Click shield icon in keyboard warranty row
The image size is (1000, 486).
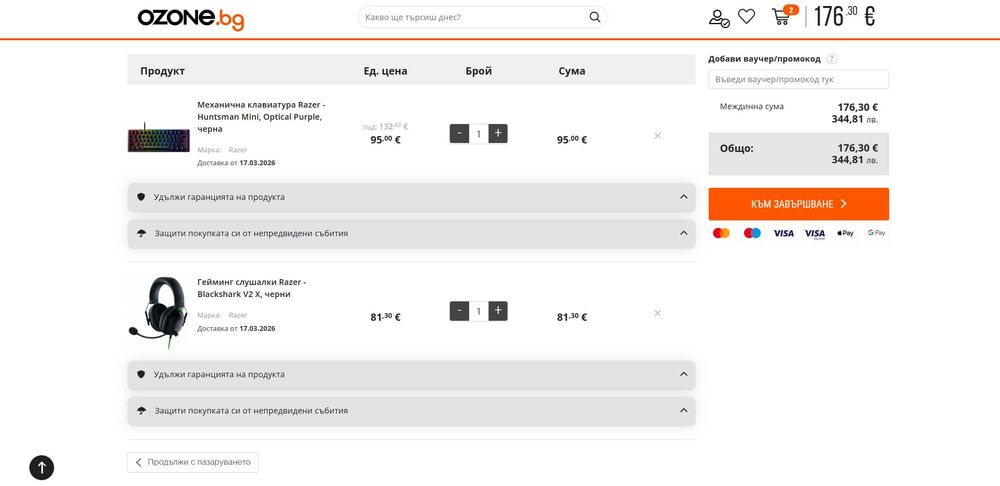tap(141, 197)
